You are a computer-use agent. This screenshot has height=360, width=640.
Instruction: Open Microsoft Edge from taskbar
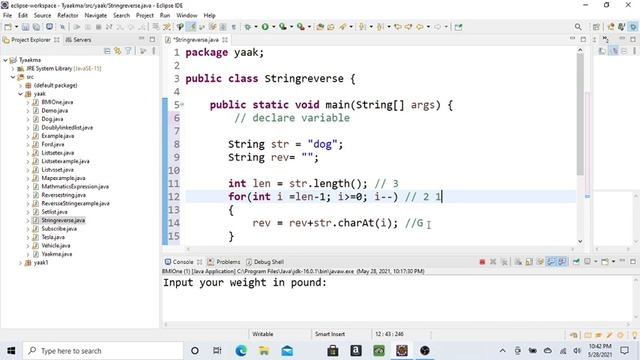pyautogui.click(x=241, y=351)
